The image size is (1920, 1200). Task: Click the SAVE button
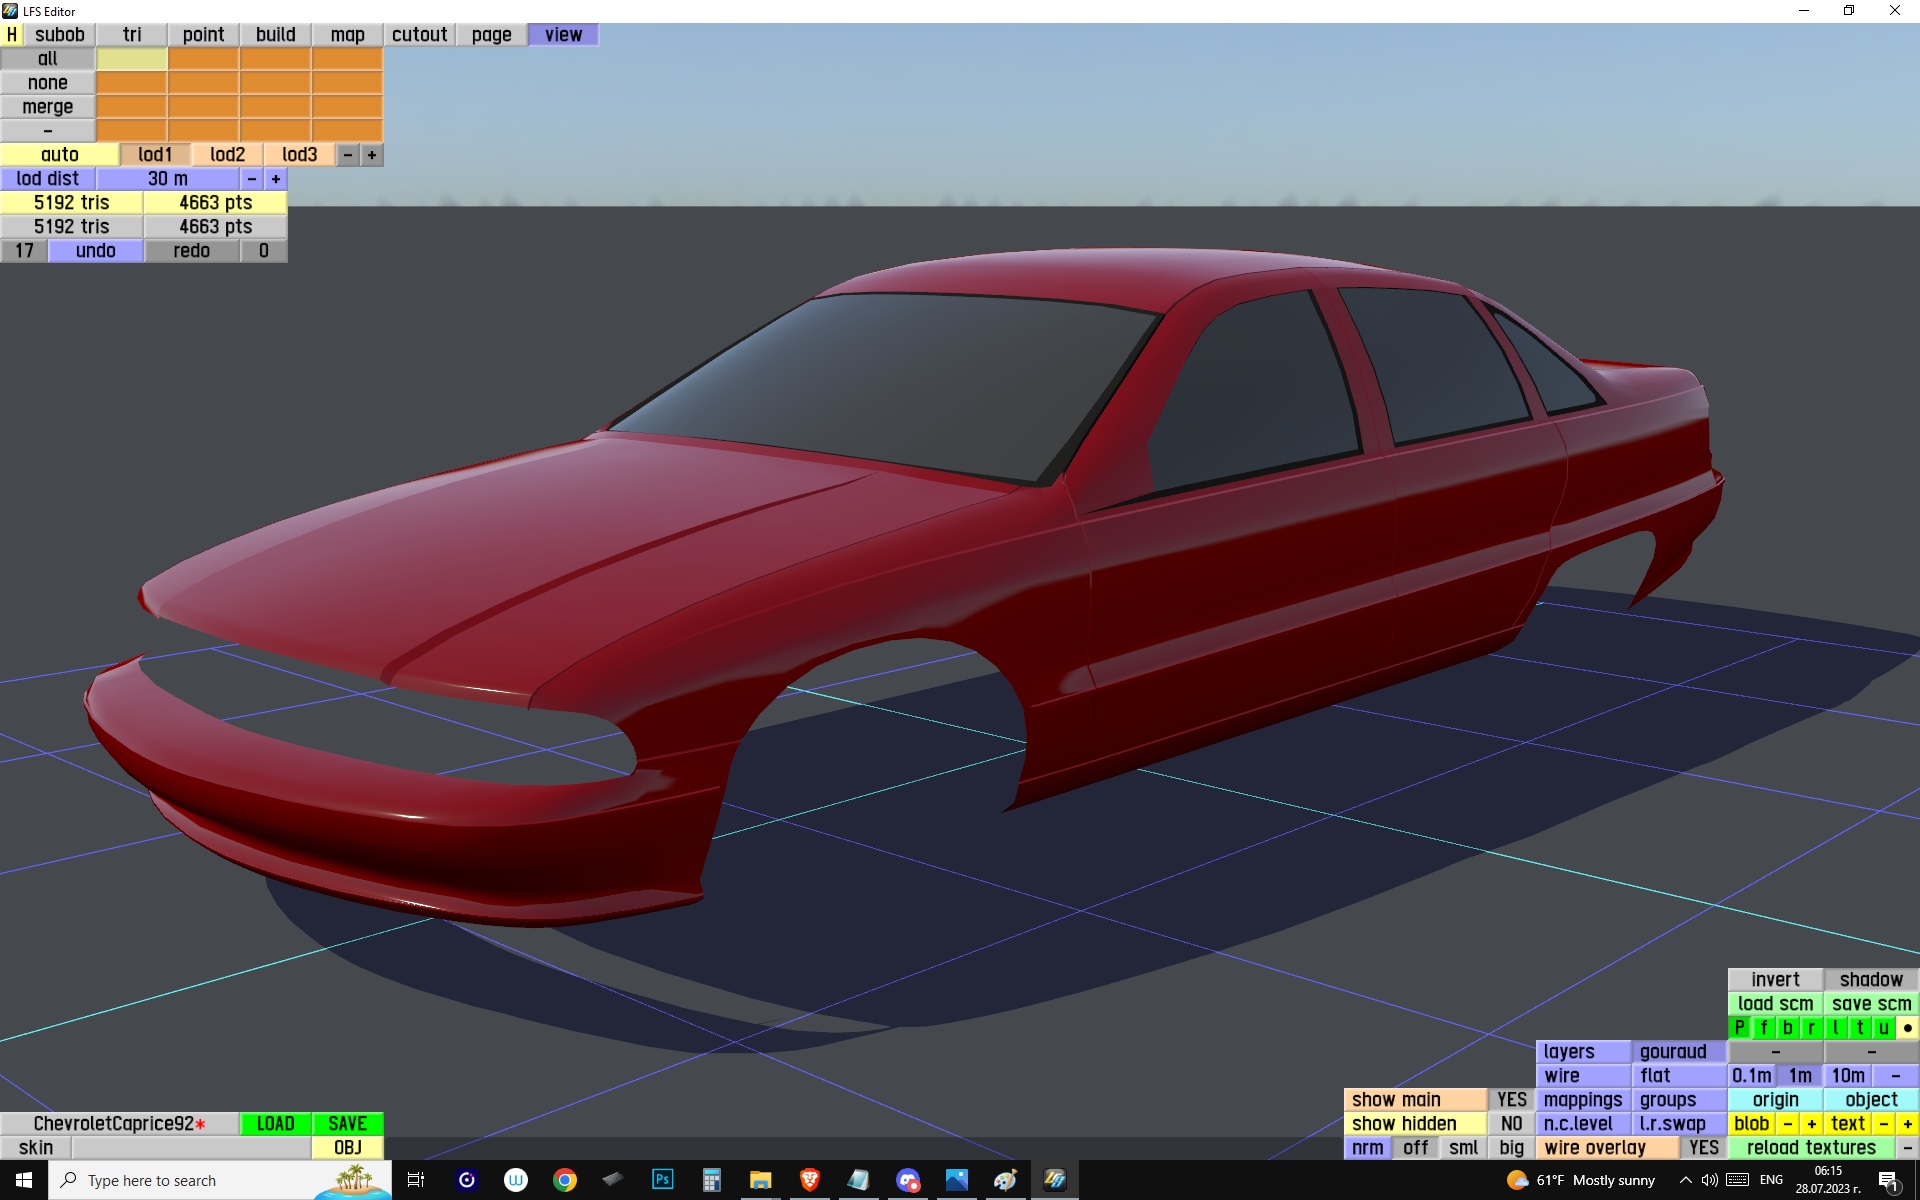point(347,1123)
